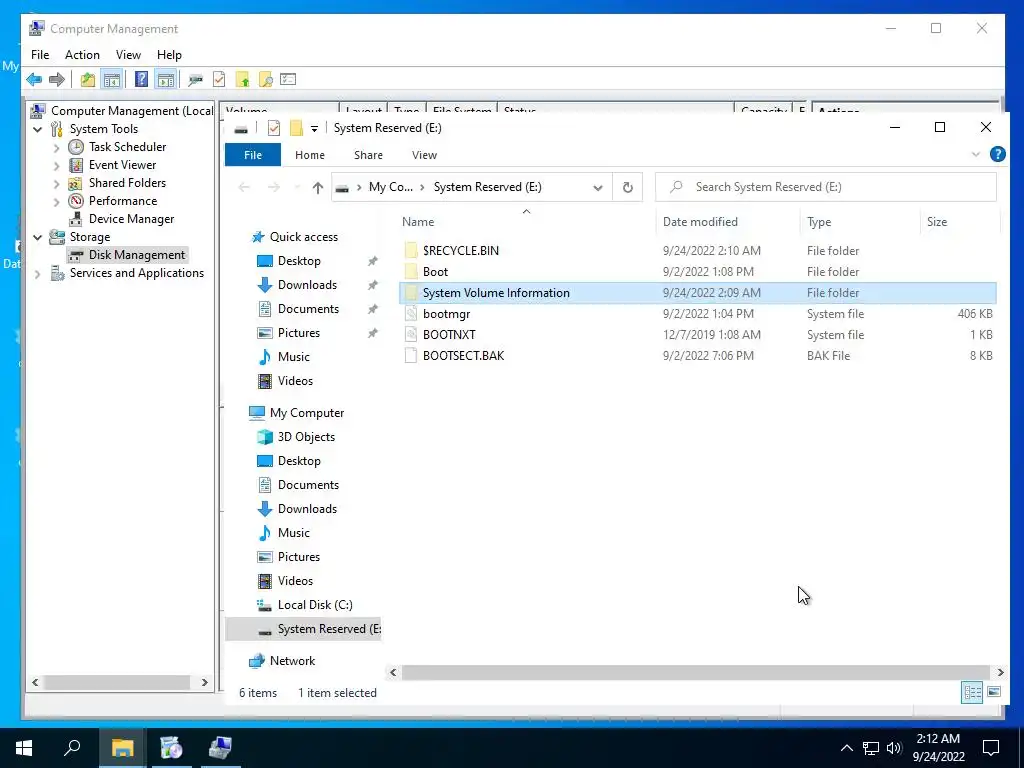The width and height of the screenshot is (1024, 768).
Task: Open Local Disk (C:) in navigation pane
Action: pos(315,605)
